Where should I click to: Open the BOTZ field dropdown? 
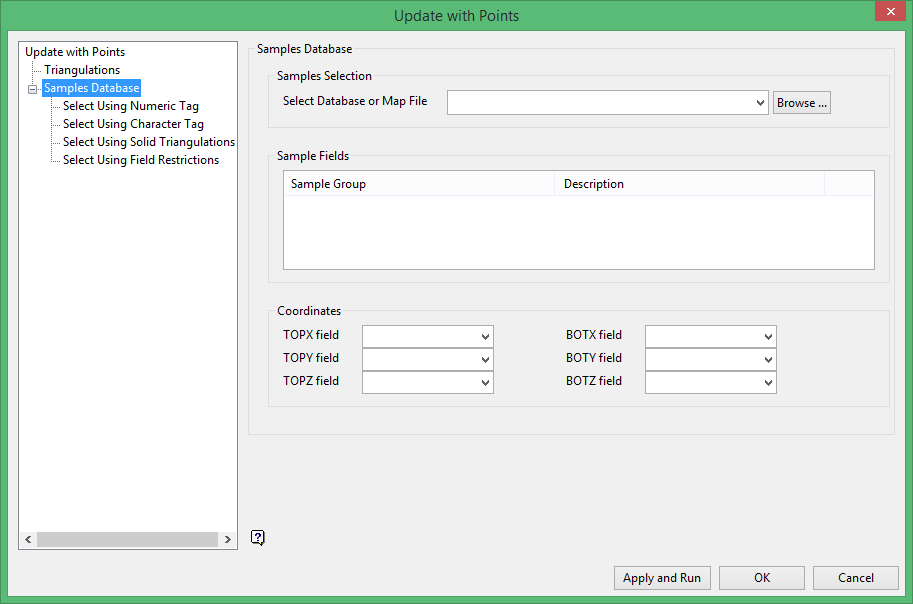coord(768,382)
